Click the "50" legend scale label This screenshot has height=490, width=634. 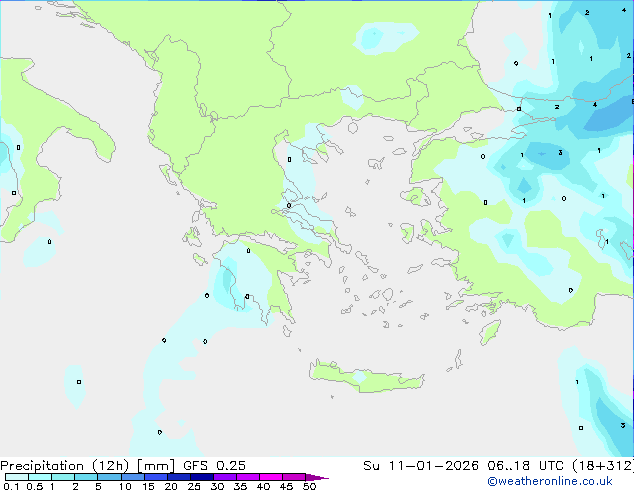point(310,486)
